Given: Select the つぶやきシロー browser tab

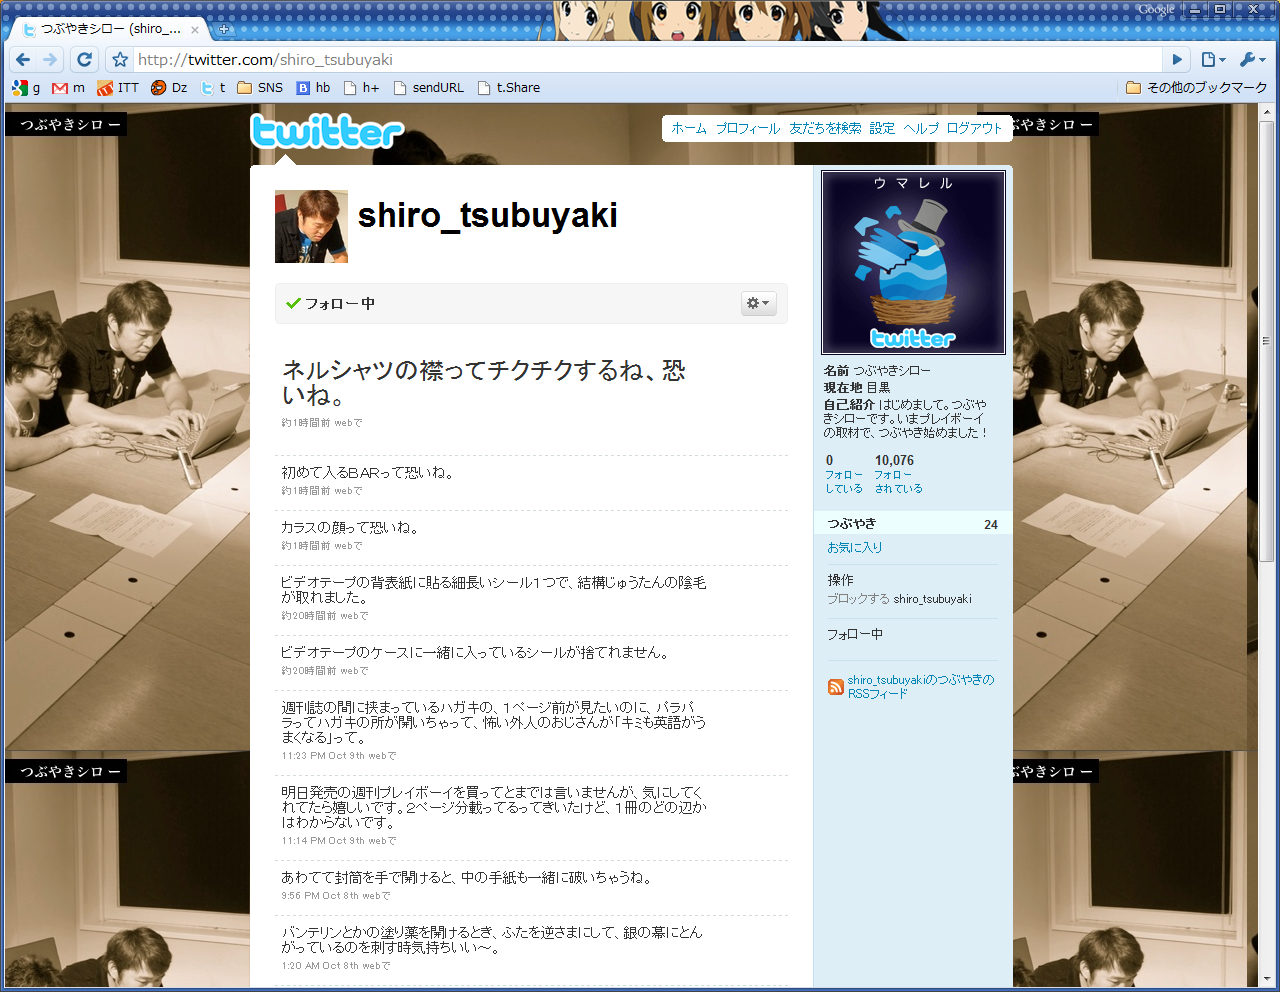Looking at the screenshot, I should click(x=110, y=29).
